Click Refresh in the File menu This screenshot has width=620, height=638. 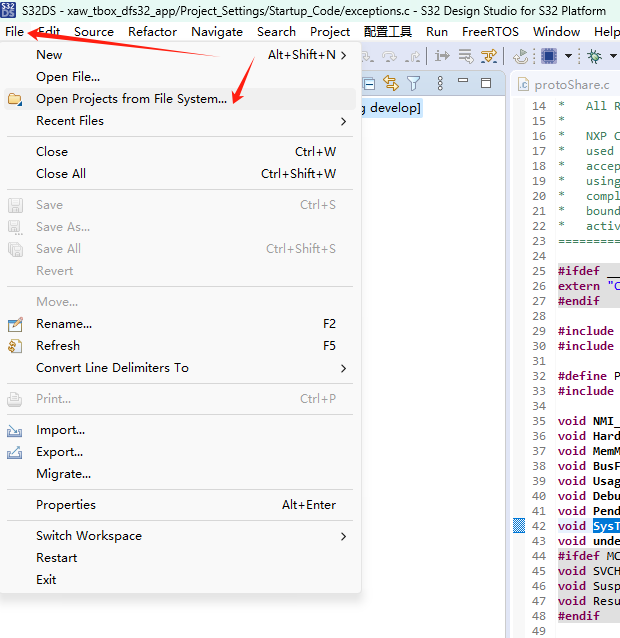point(58,346)
